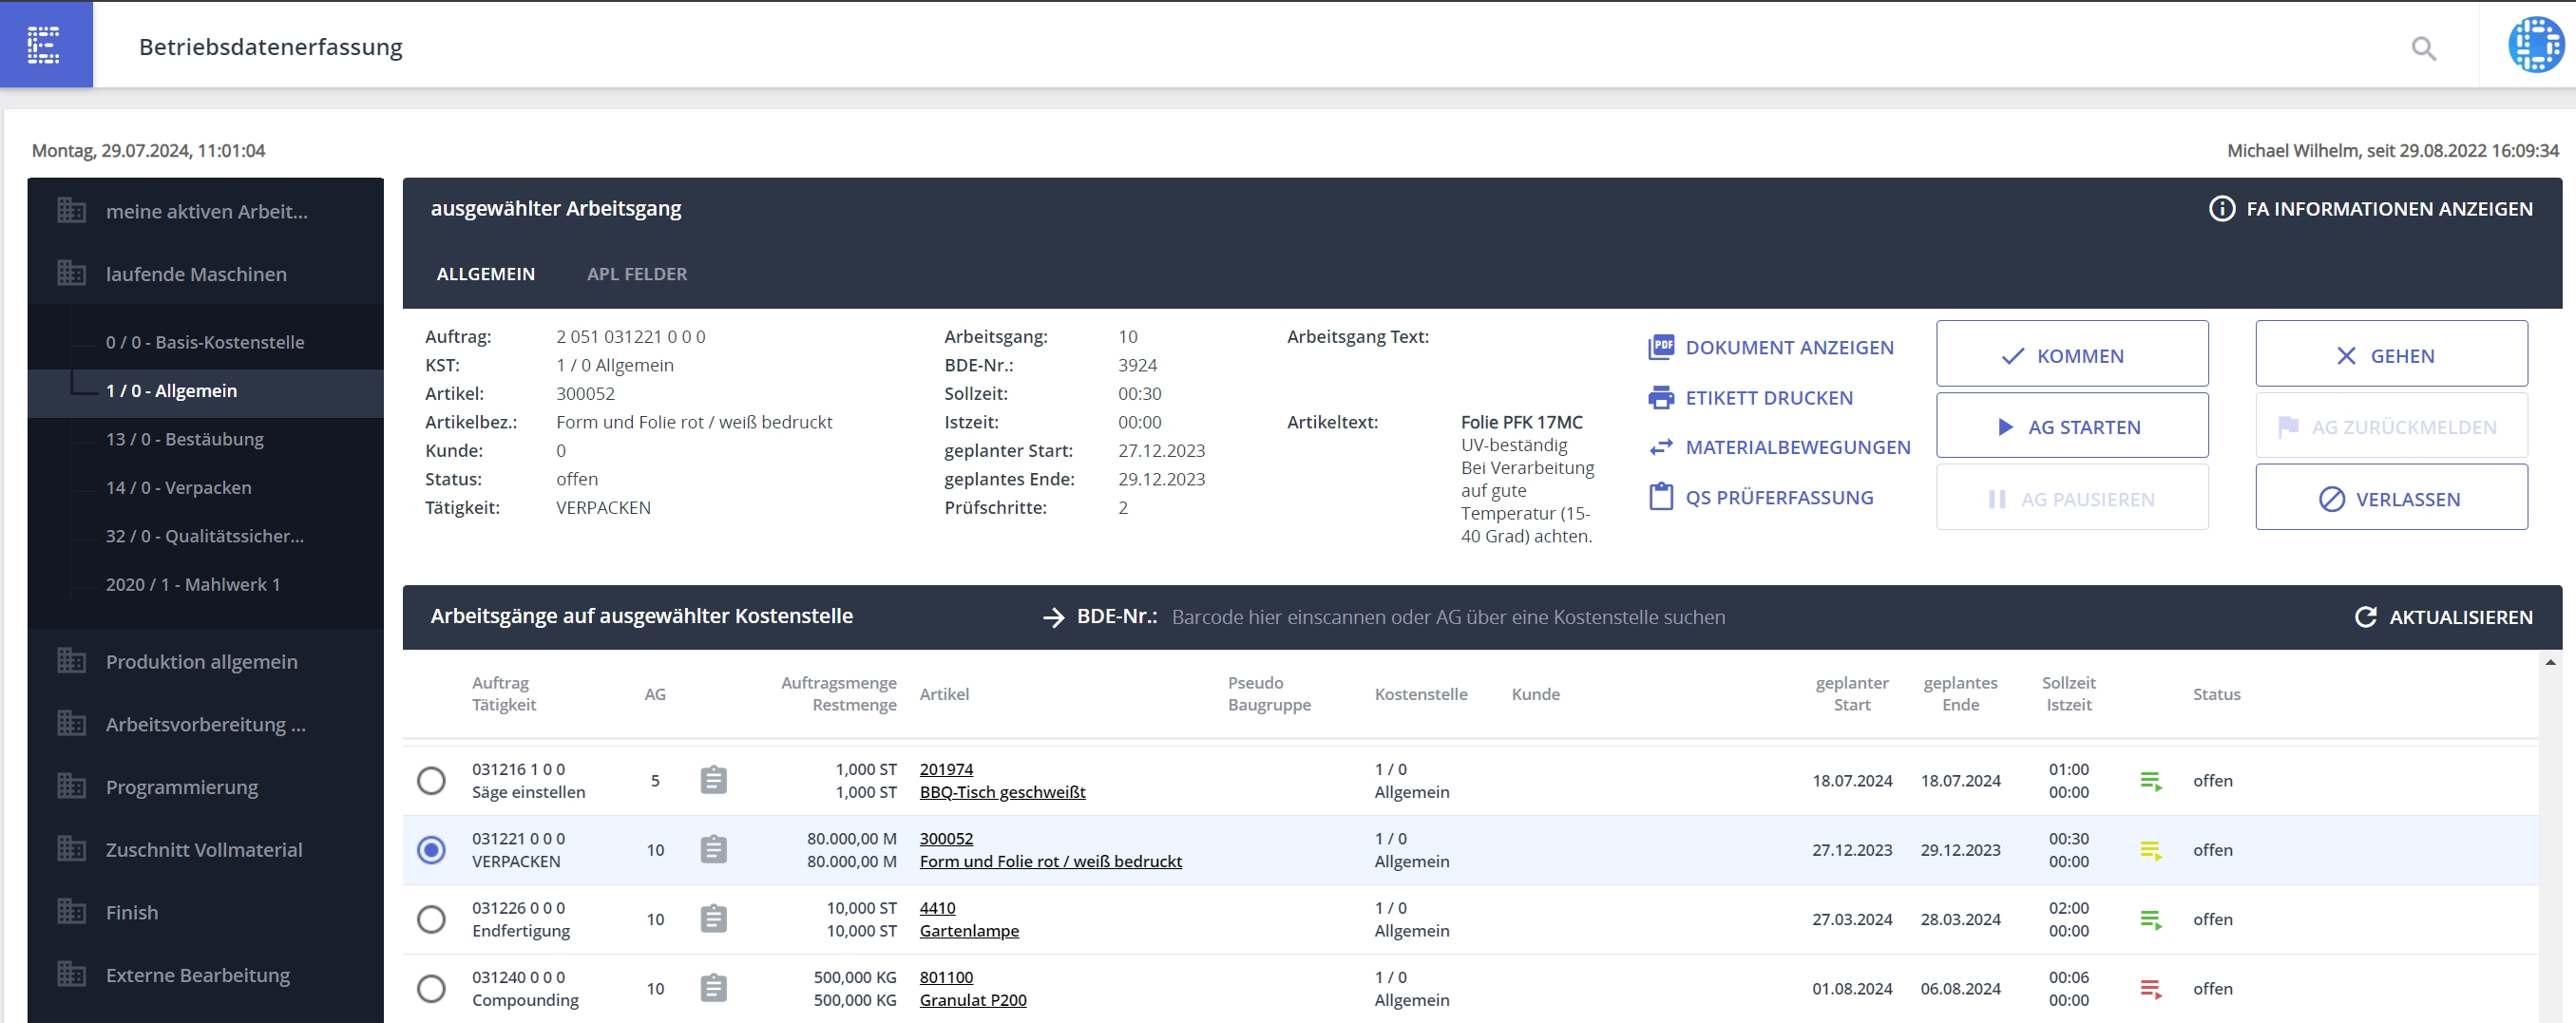Viewport: 2576px width, 1023px height.
Task: Click the GEHEN button
Action: coord(2391,354)
